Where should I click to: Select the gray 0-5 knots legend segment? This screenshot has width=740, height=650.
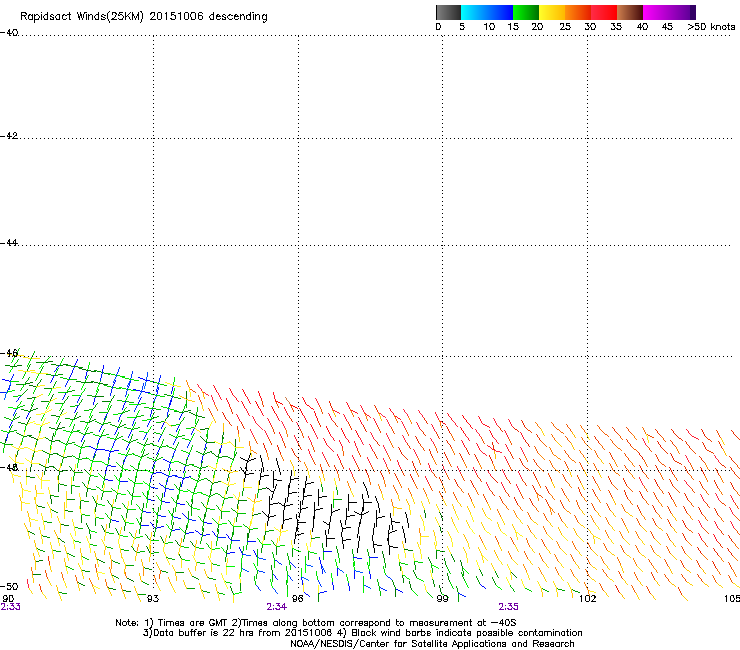tap(448, 12)
